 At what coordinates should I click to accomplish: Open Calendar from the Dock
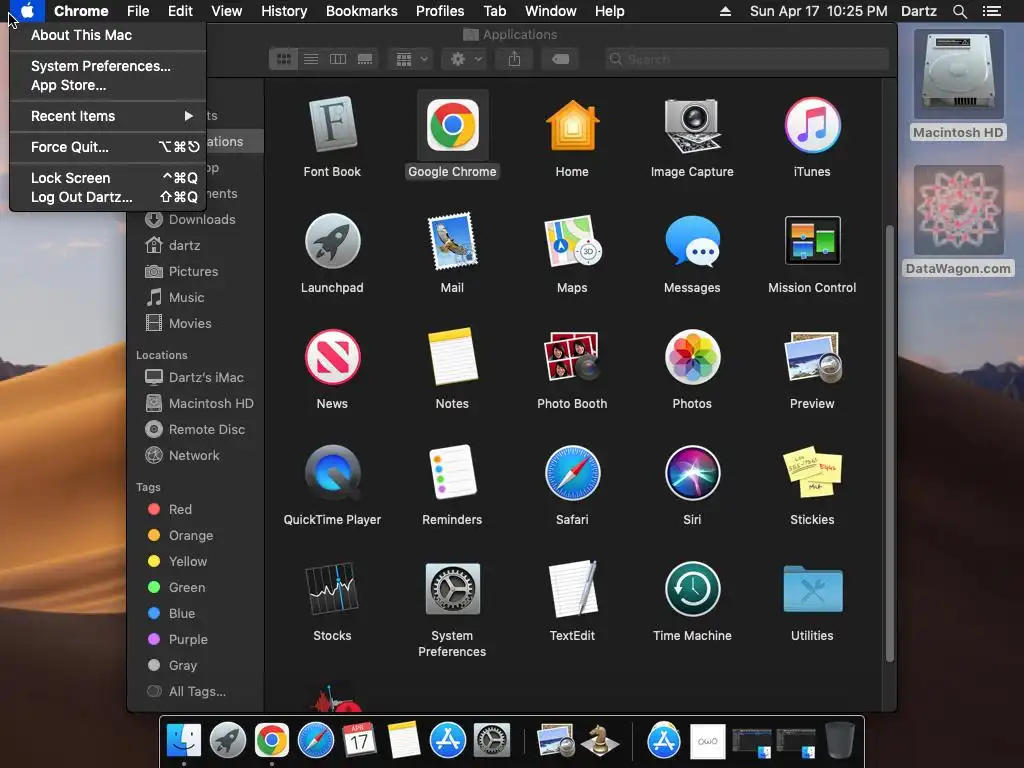[x=359, y=741]
